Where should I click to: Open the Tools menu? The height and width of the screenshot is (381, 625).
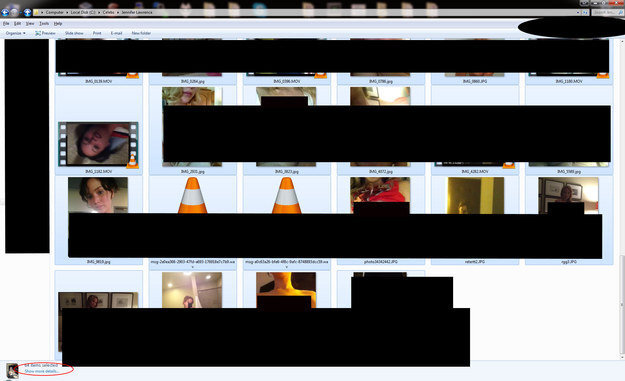click(44, 24)
